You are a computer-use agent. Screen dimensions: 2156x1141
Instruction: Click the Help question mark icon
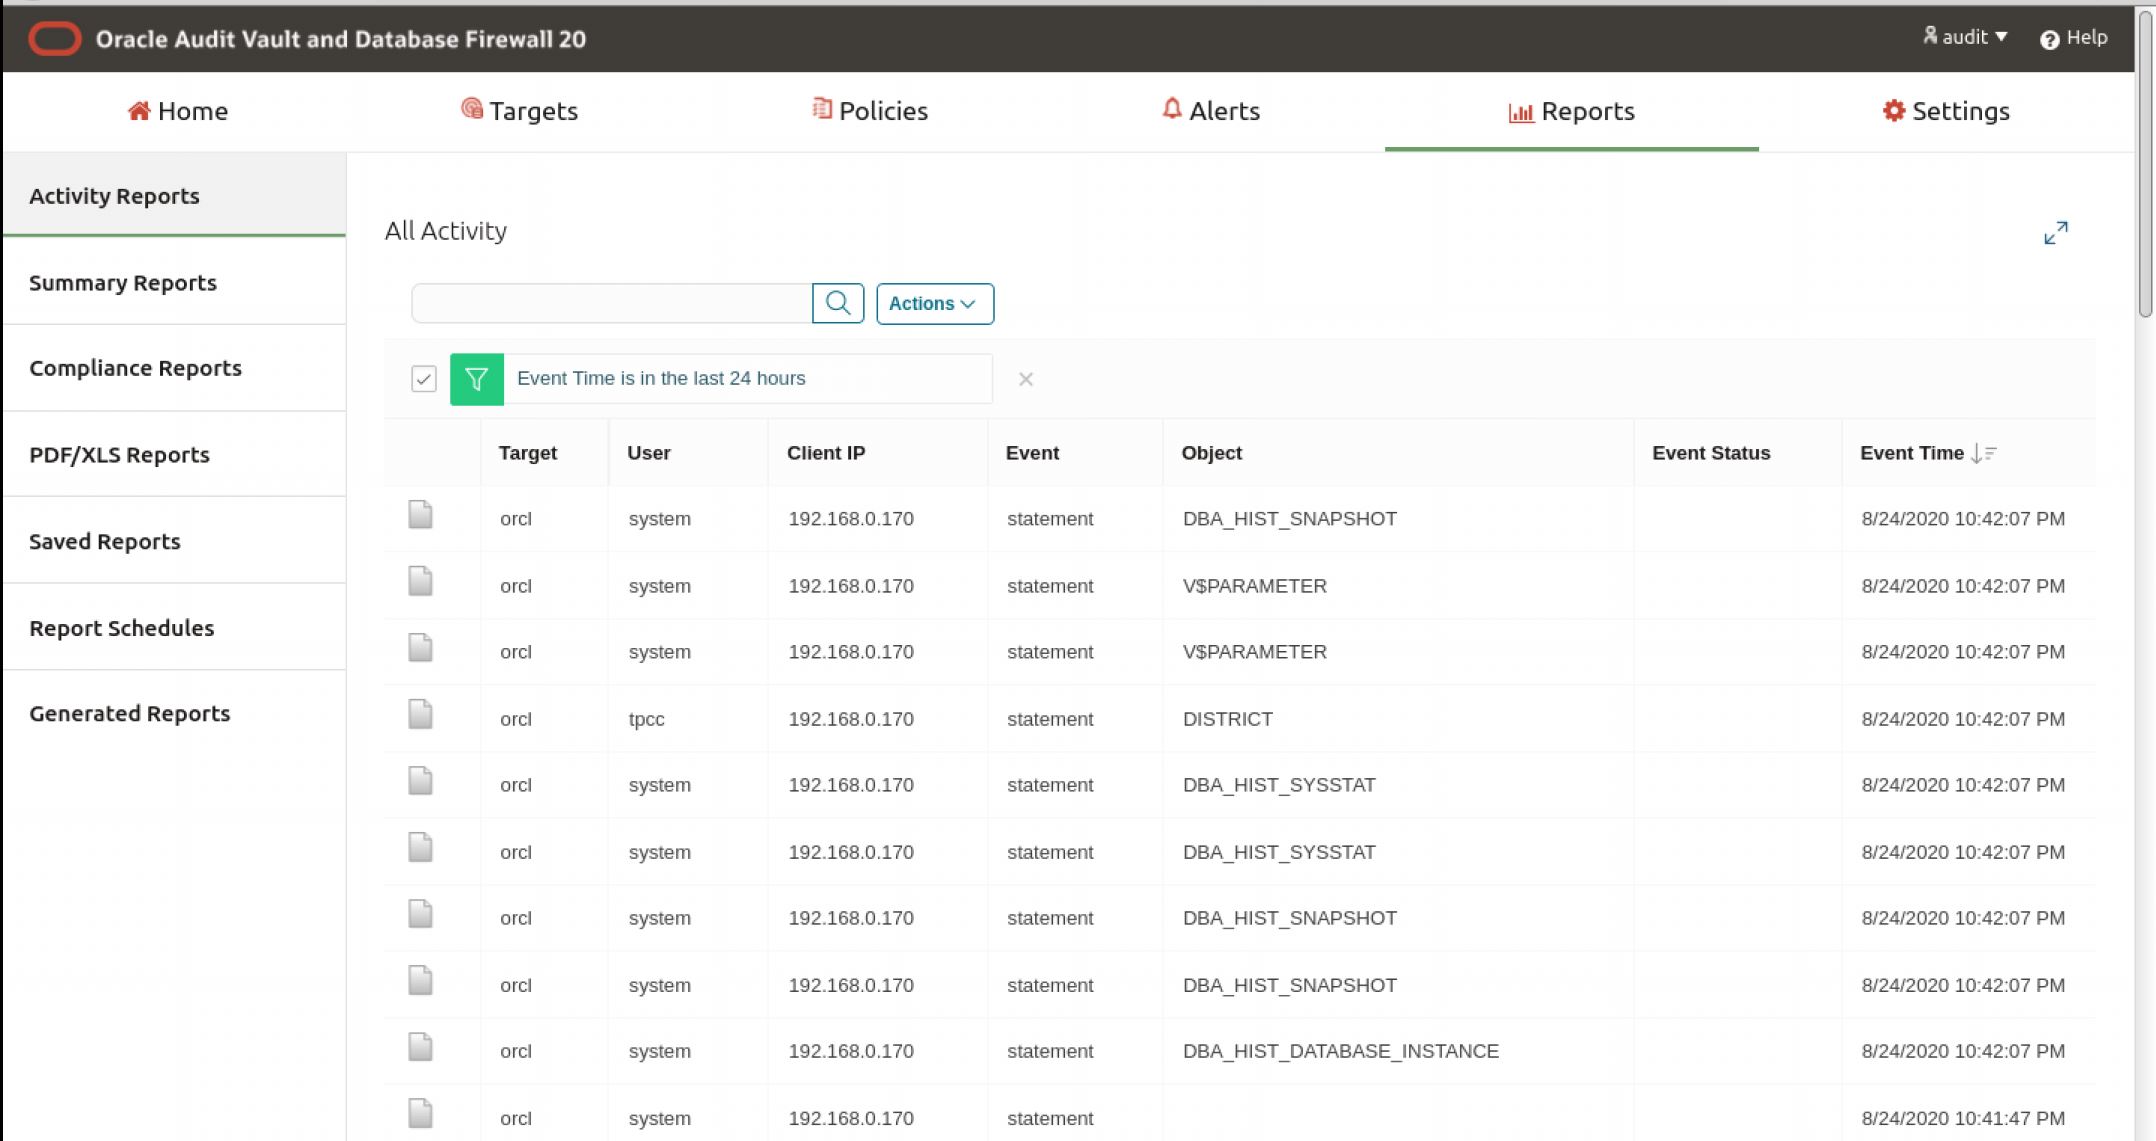tap(2049, 39)
